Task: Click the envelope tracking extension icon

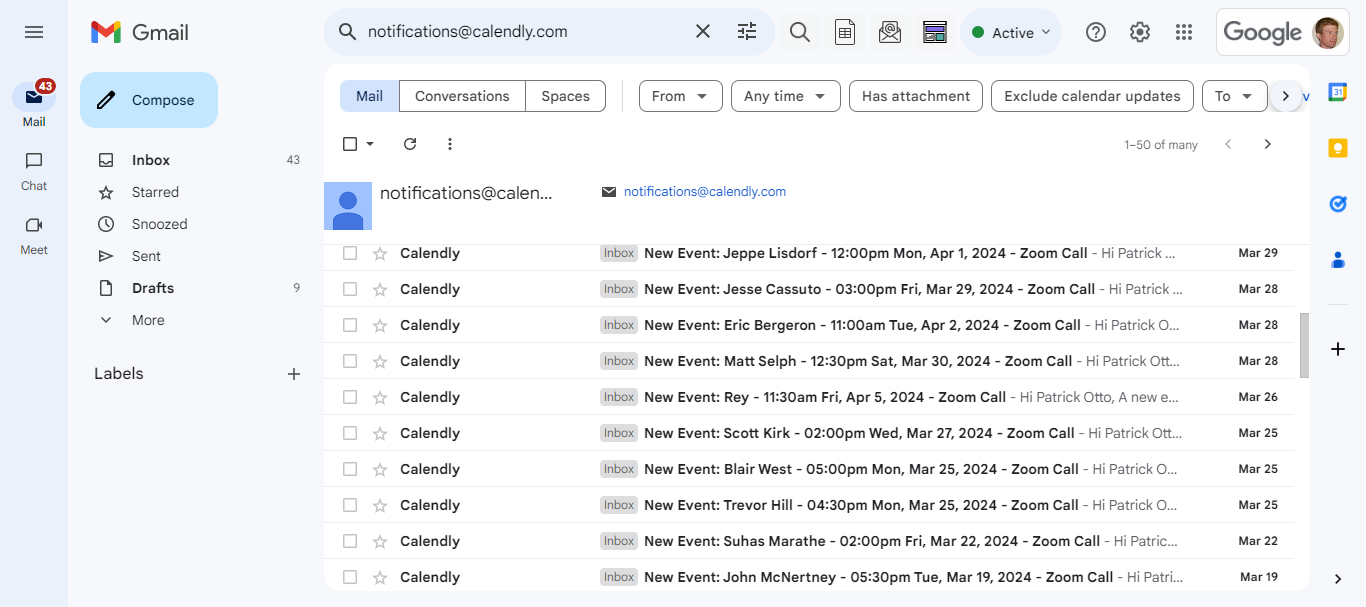Action: coord(890,32)
